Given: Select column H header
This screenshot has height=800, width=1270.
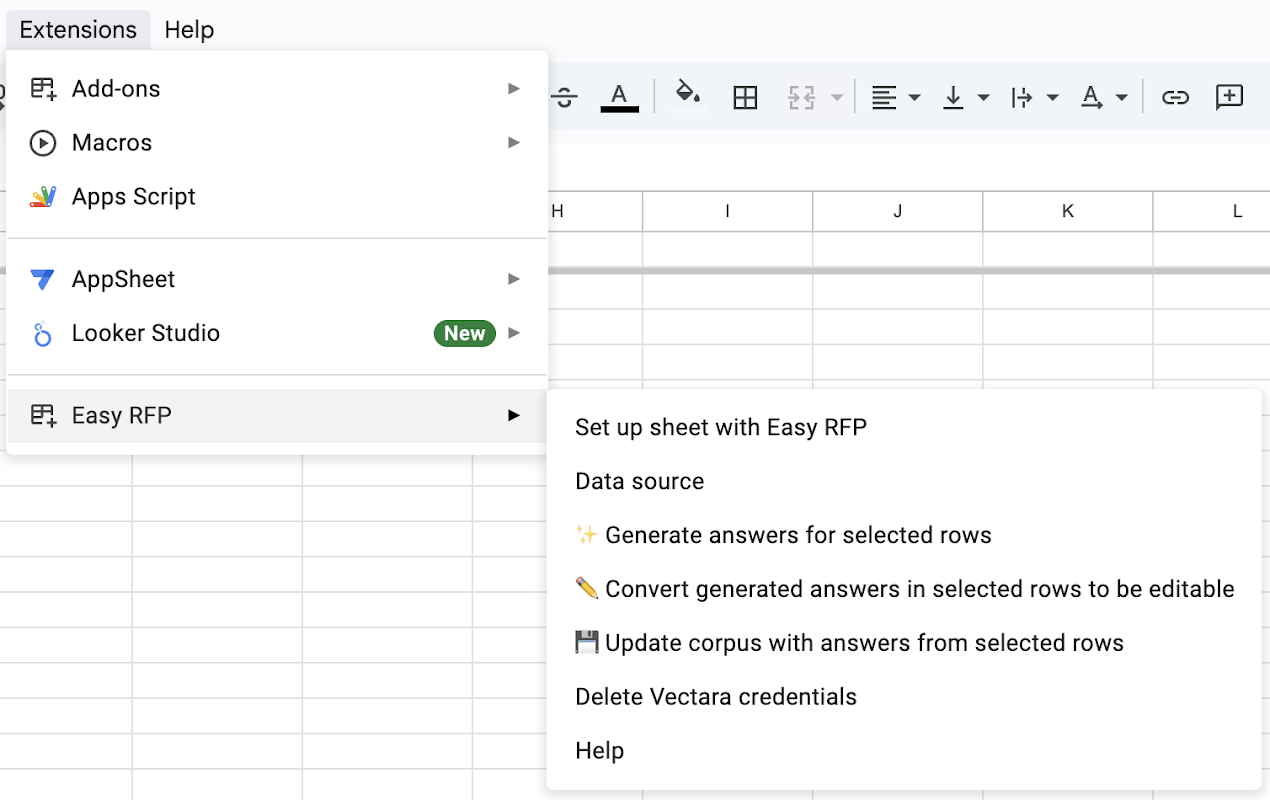Looking at the screenshot, I should [x=595, y=211].
